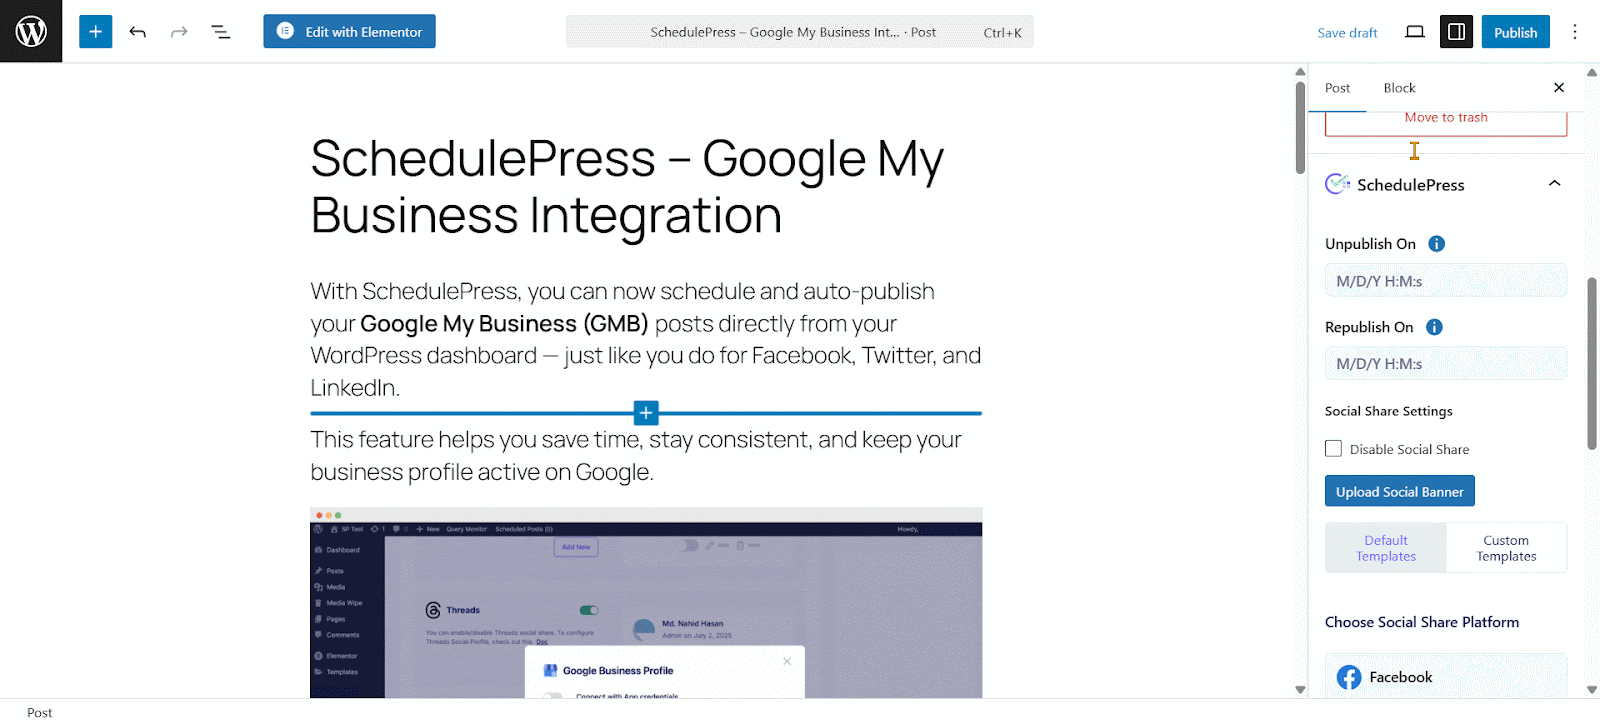Click the 'Social Share Settings' label

click(1388, 411)
